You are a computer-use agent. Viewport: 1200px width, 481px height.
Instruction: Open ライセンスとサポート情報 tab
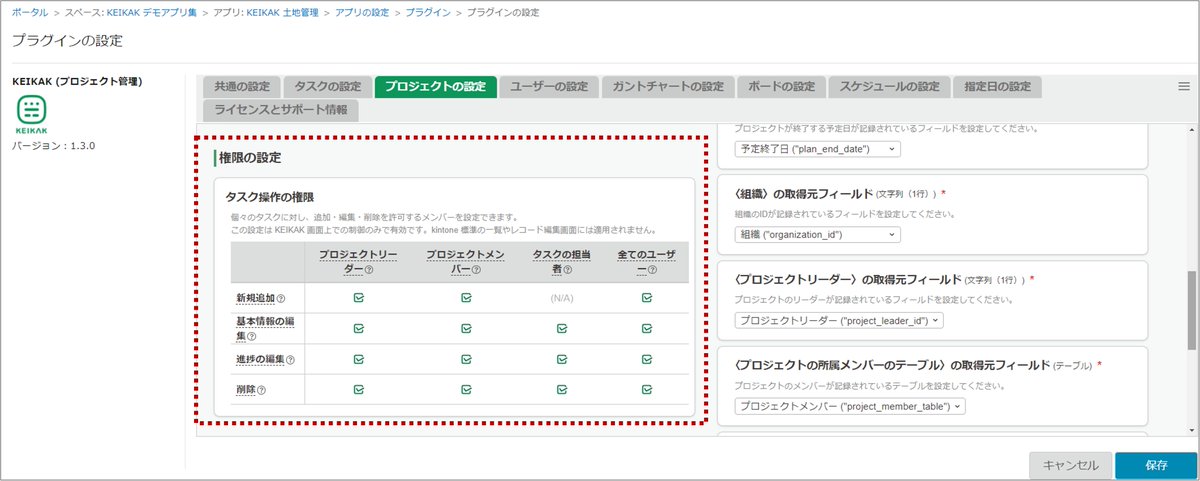281,110
